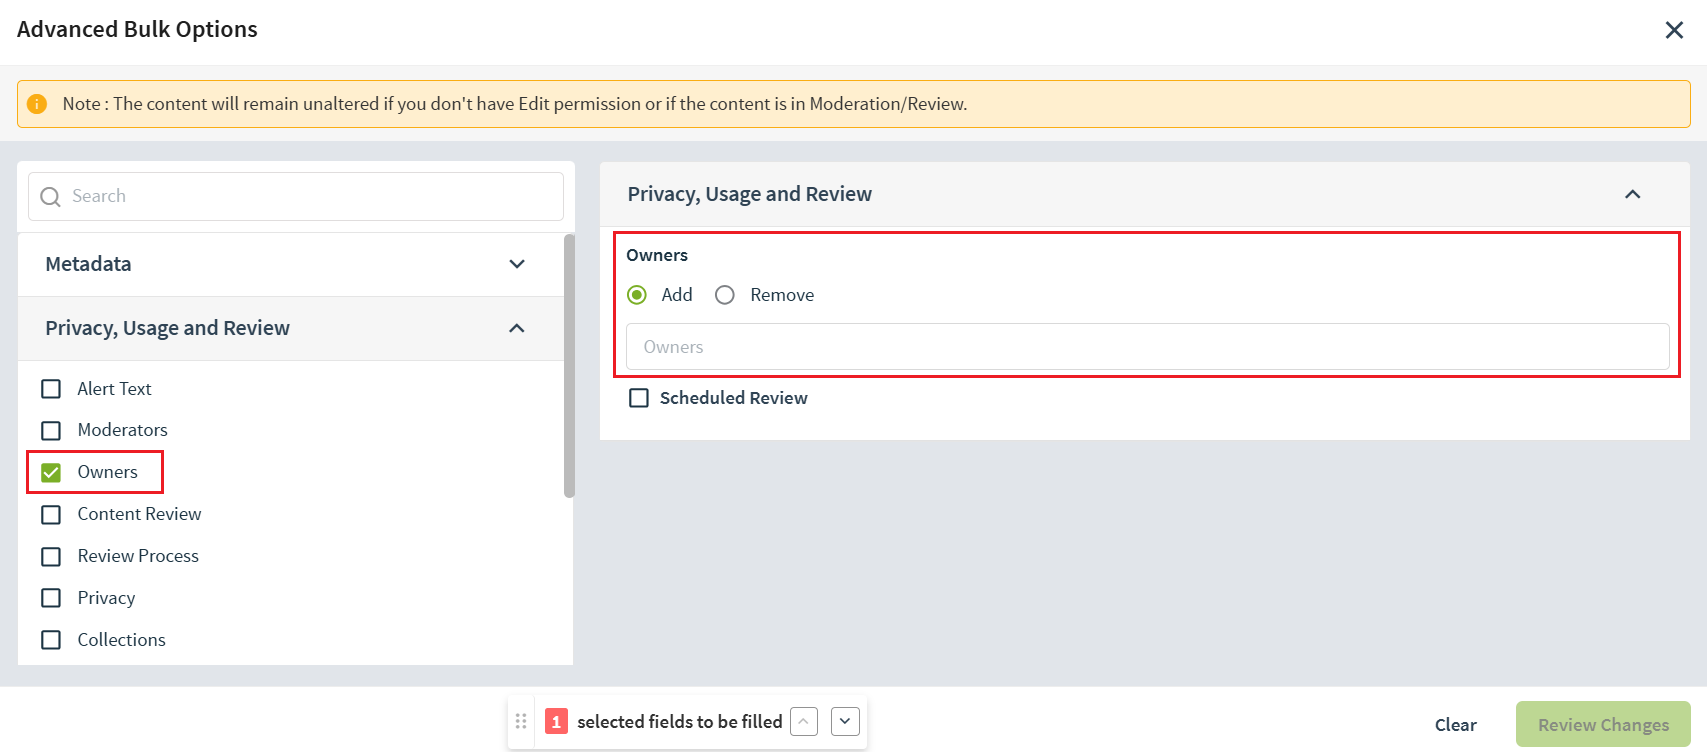The image size is (1707, 752).
Task: Click the Owners label above the radio buttons
Action: click(657, 255)
